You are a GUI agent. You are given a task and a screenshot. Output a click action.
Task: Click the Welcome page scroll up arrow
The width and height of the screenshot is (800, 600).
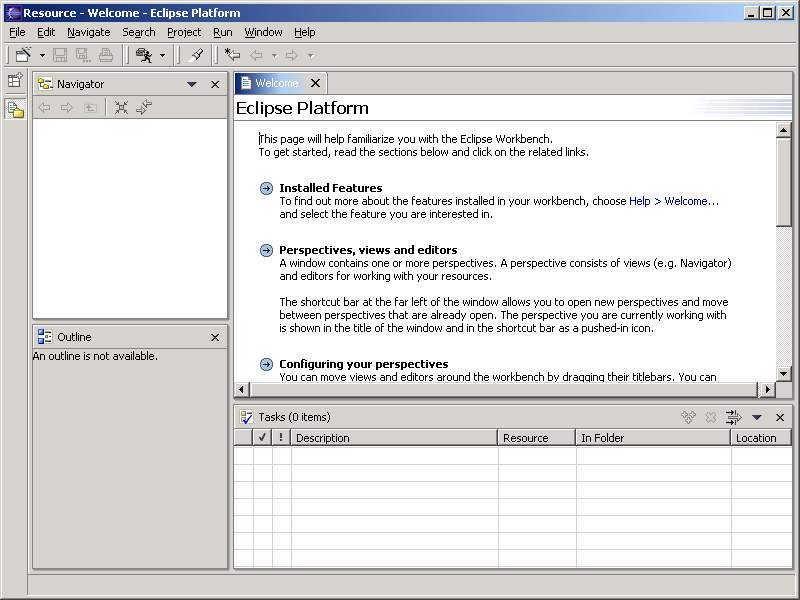coord(783,131)
